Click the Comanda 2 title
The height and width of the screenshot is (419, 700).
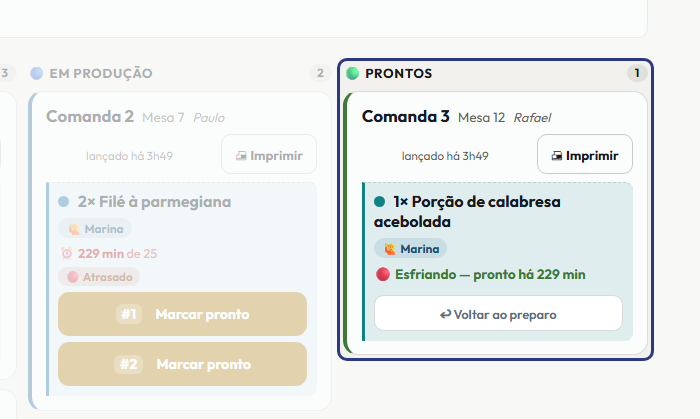tap(90, 116)
